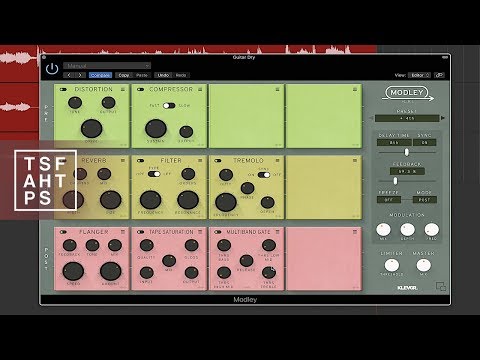Click the Compare button

[x=100, y=75]
